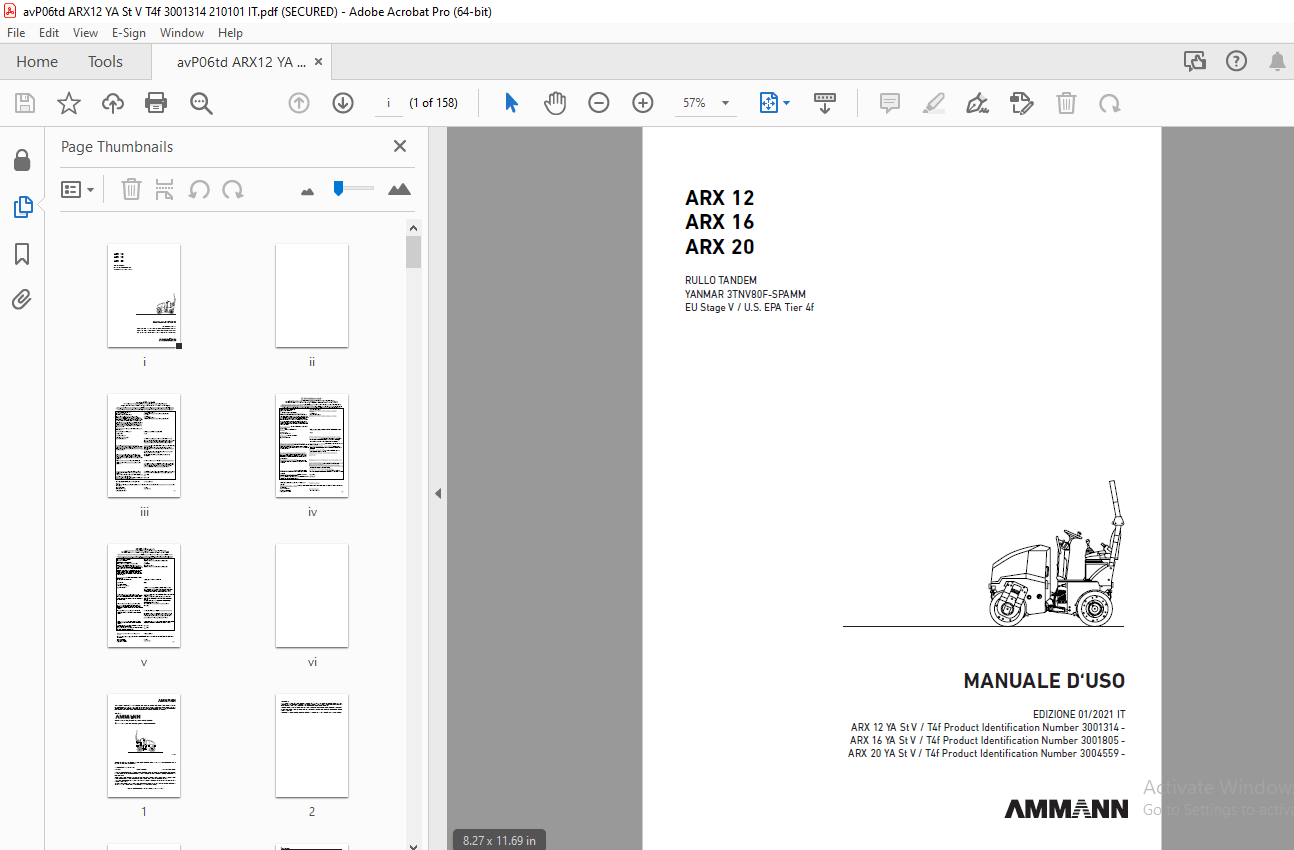The width and height of the screenshot is (1294, 850).
Task: Select the Highlight text pen tool
Action: (934, 103)
